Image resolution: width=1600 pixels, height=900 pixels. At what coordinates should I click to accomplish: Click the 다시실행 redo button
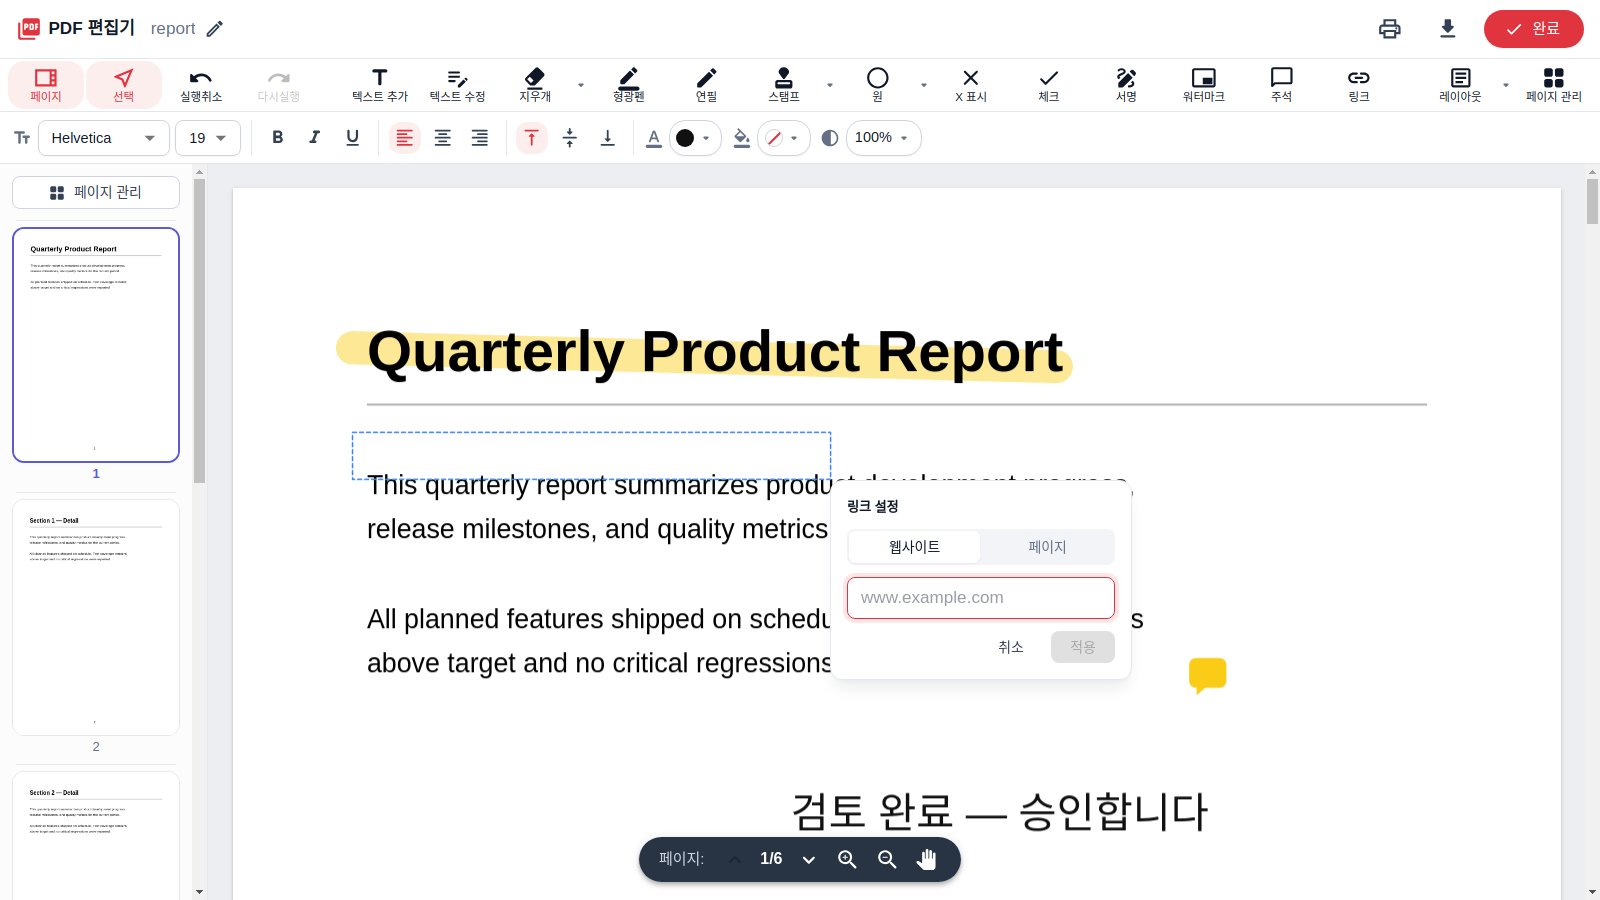click(279, 84)
